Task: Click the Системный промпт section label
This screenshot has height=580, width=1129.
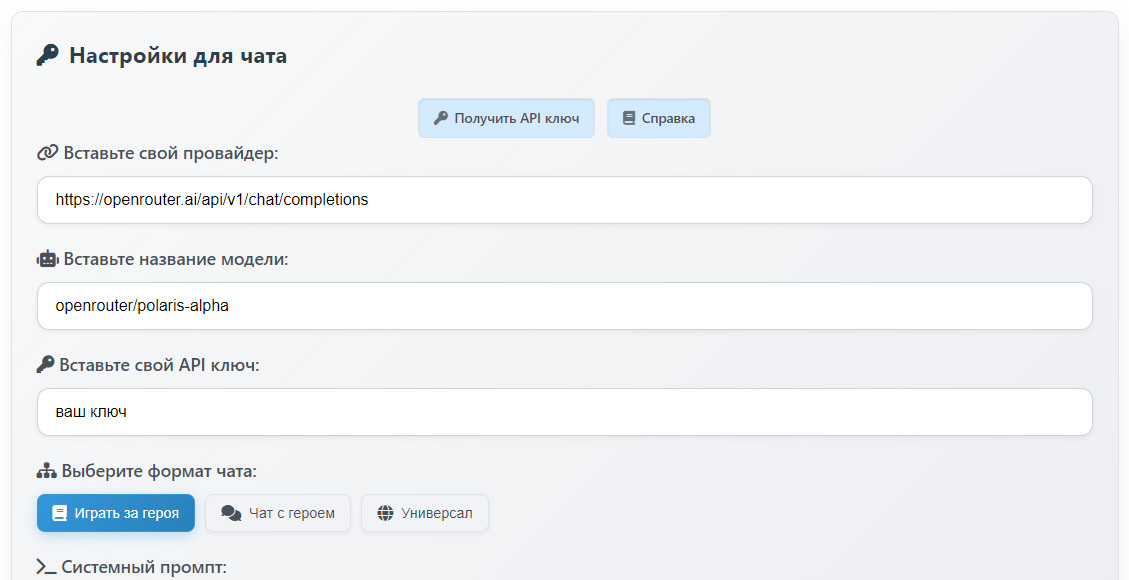Action: coord(144,567)
